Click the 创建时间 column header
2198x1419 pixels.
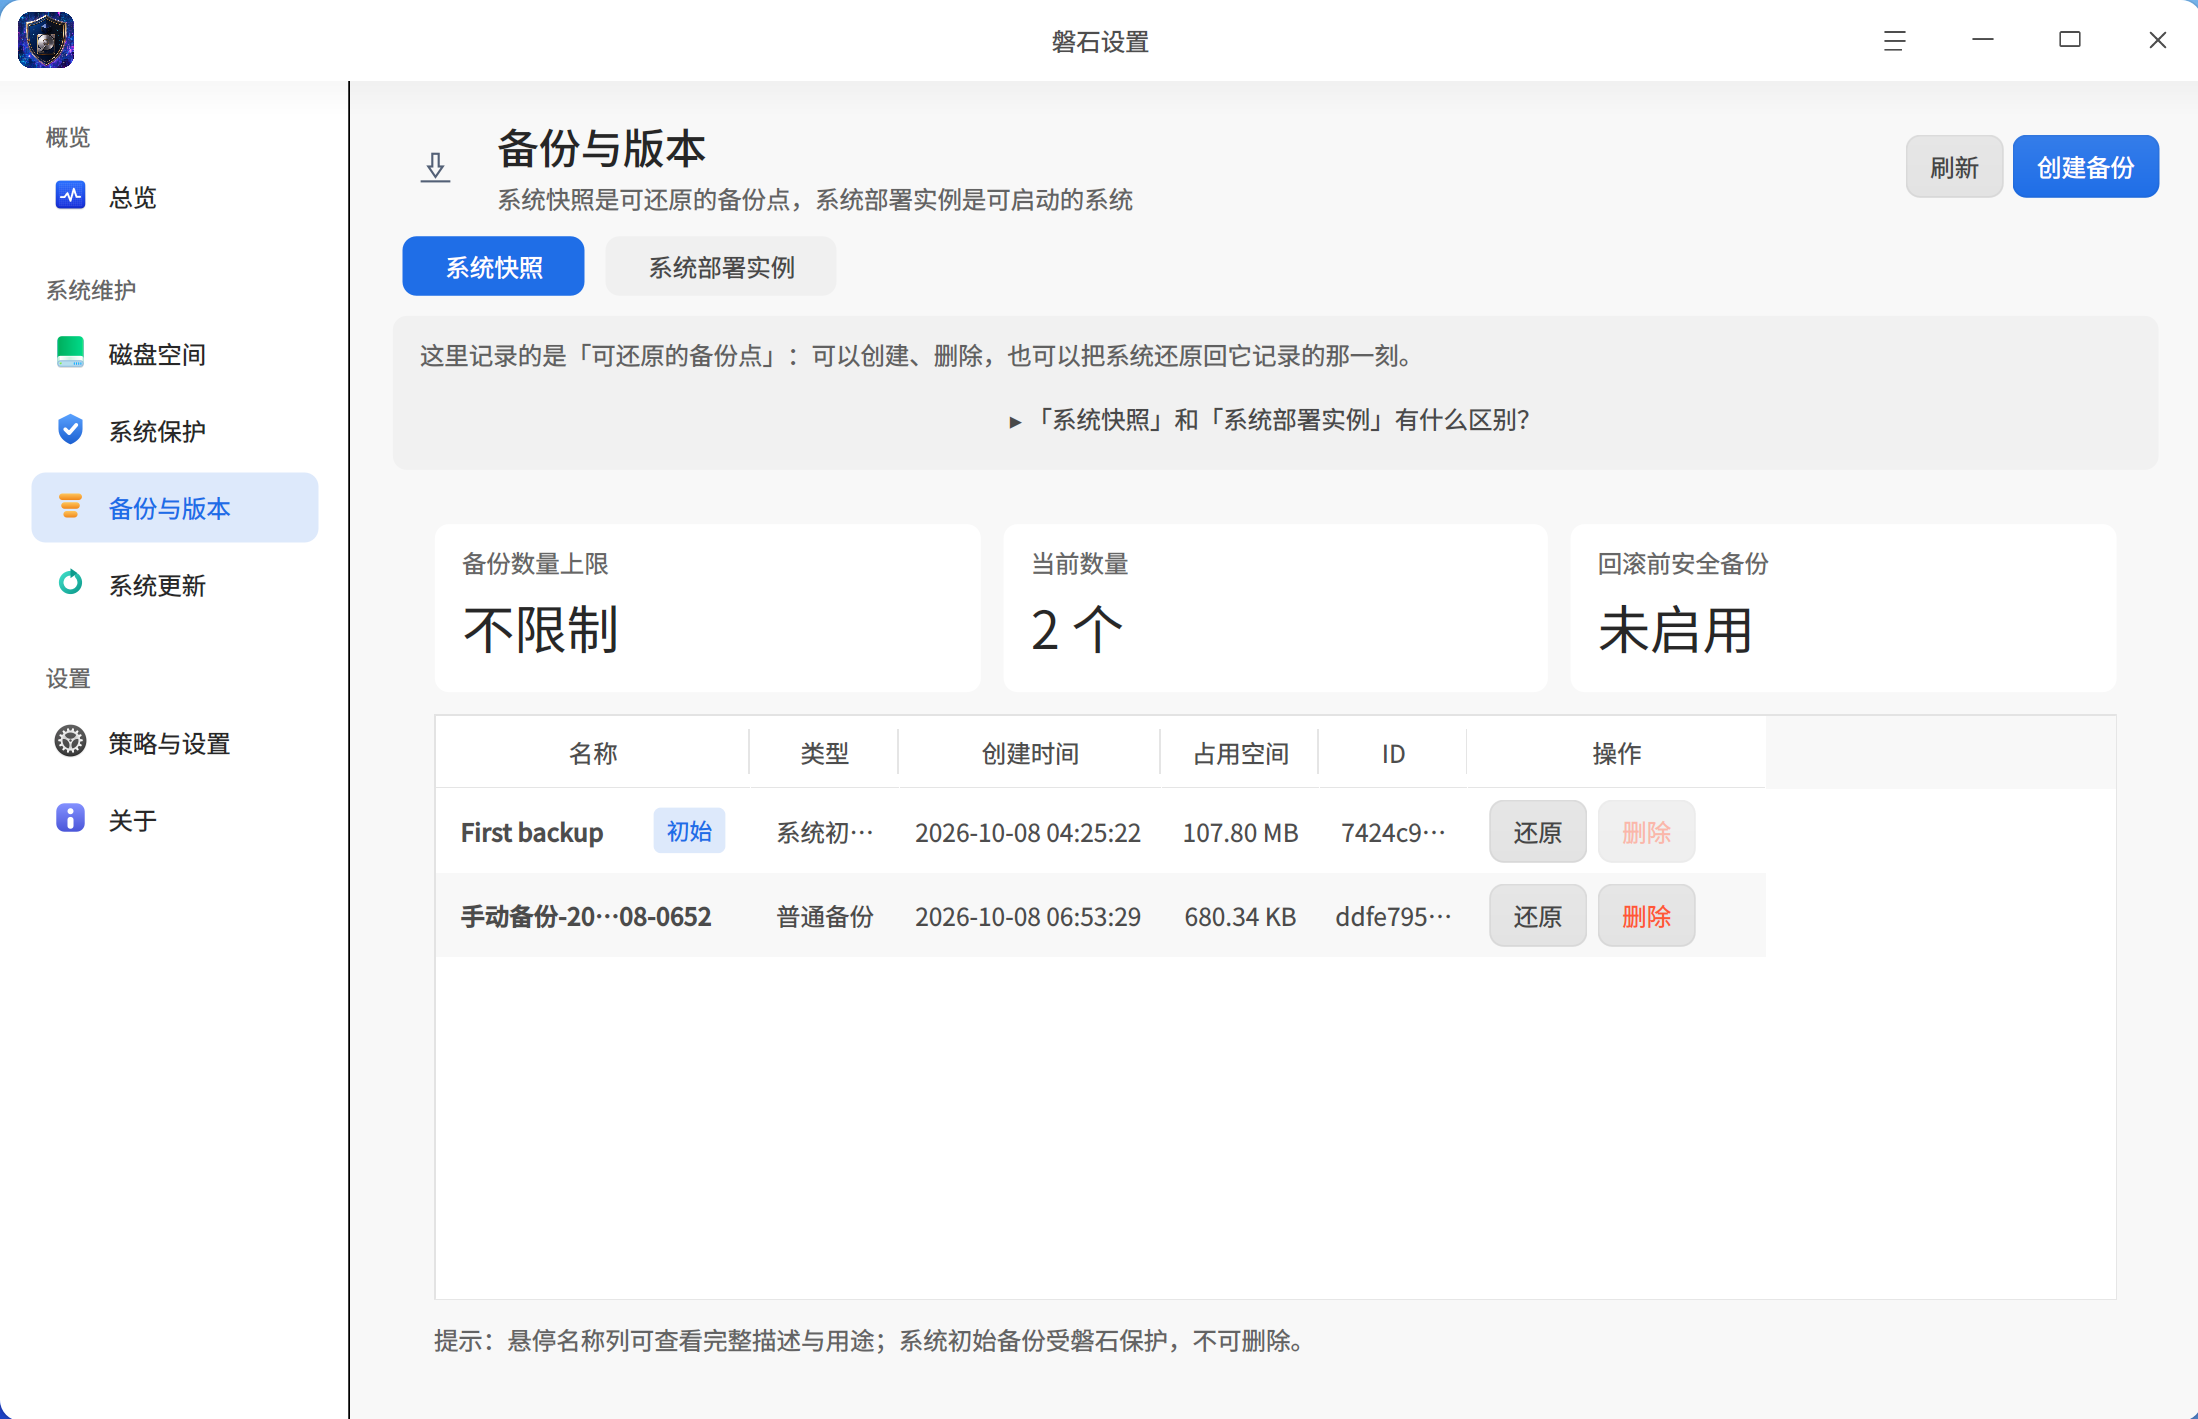tap(1030, 753)
